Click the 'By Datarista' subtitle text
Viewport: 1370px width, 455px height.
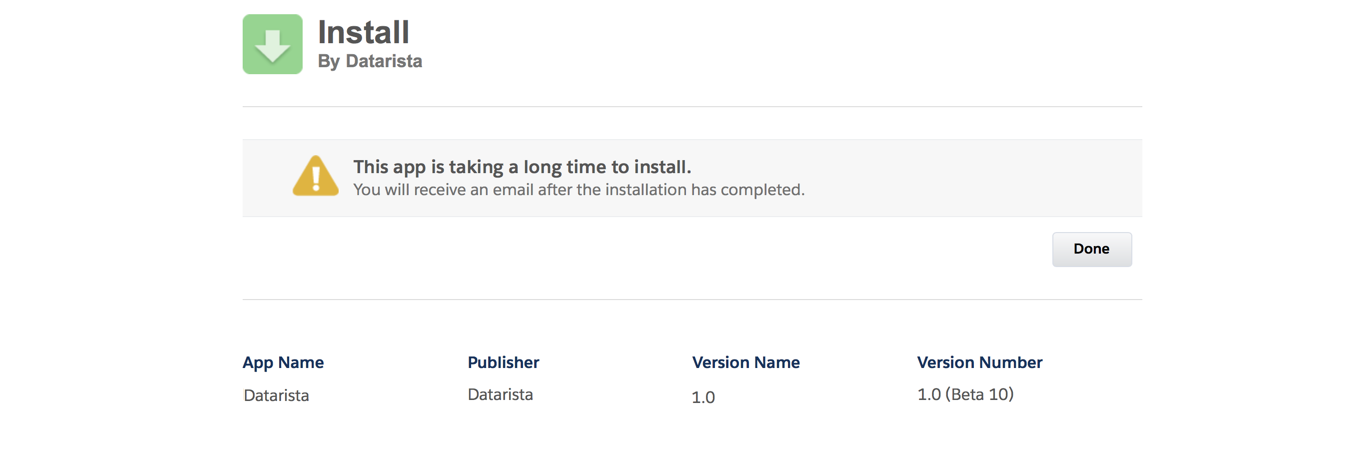click(x=370, y=61)
